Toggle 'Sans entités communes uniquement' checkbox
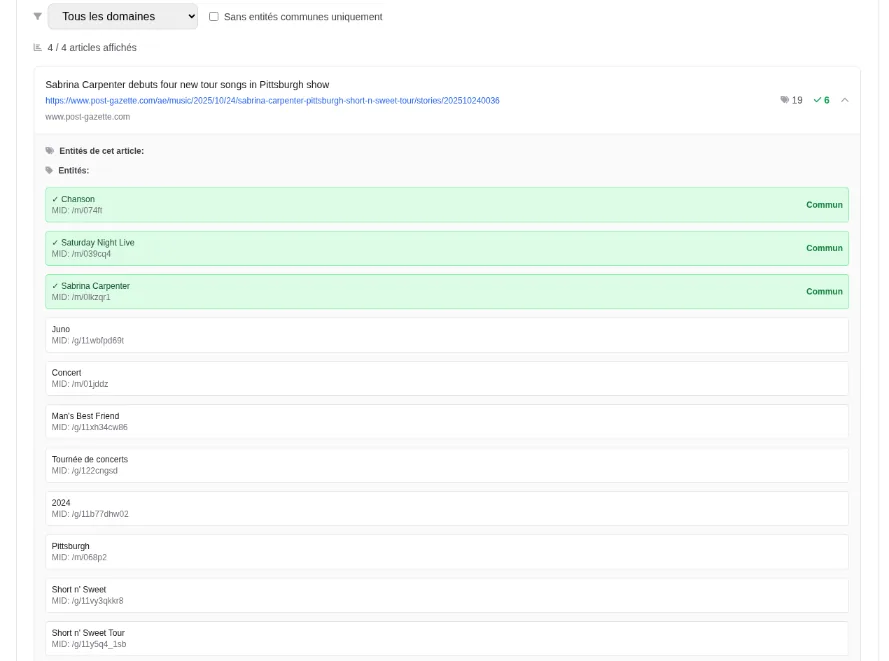 click(214, 16)
